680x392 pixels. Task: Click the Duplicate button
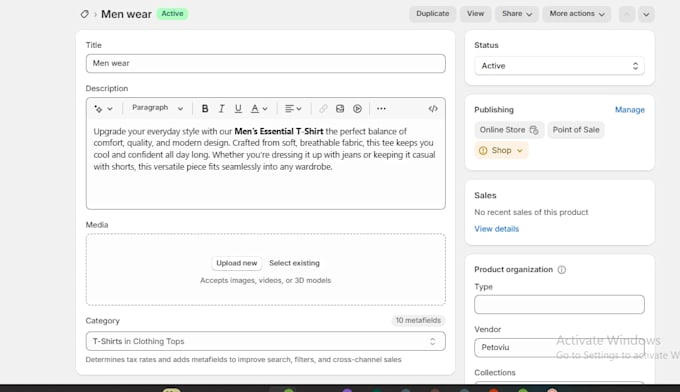tap(432, 14)
